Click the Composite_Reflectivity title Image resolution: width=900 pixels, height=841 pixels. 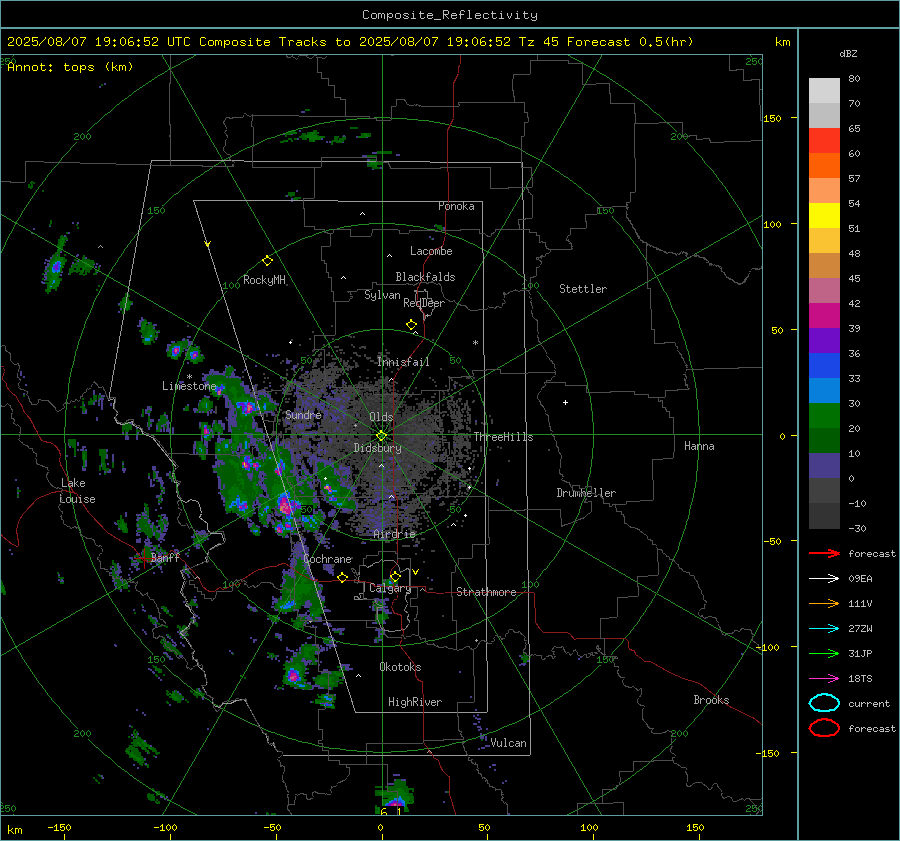click(x=450, y=15)
